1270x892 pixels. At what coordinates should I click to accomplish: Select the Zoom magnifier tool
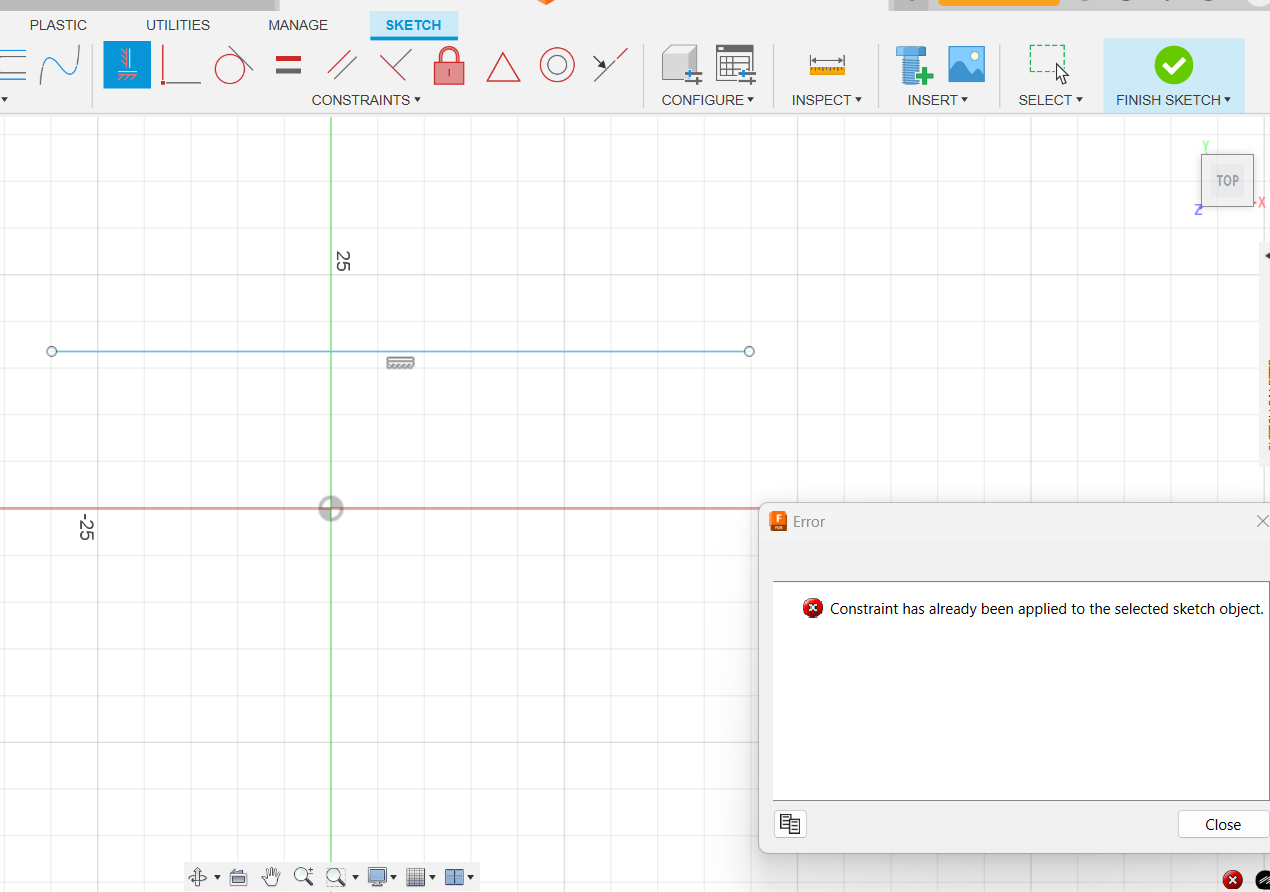click(303, 877)
